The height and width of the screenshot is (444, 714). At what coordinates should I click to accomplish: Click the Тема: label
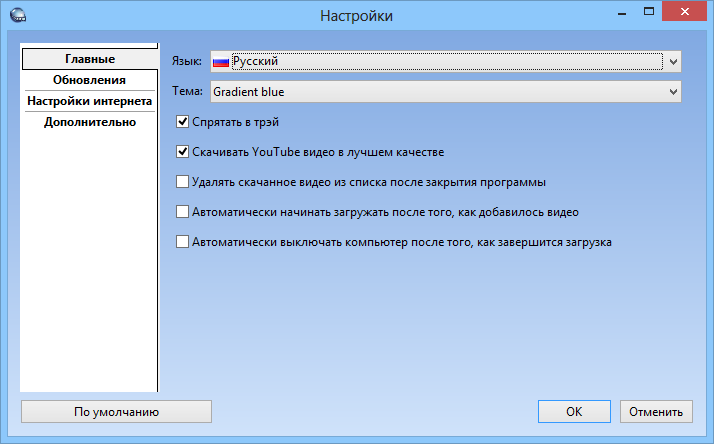[x=187, y=91]
